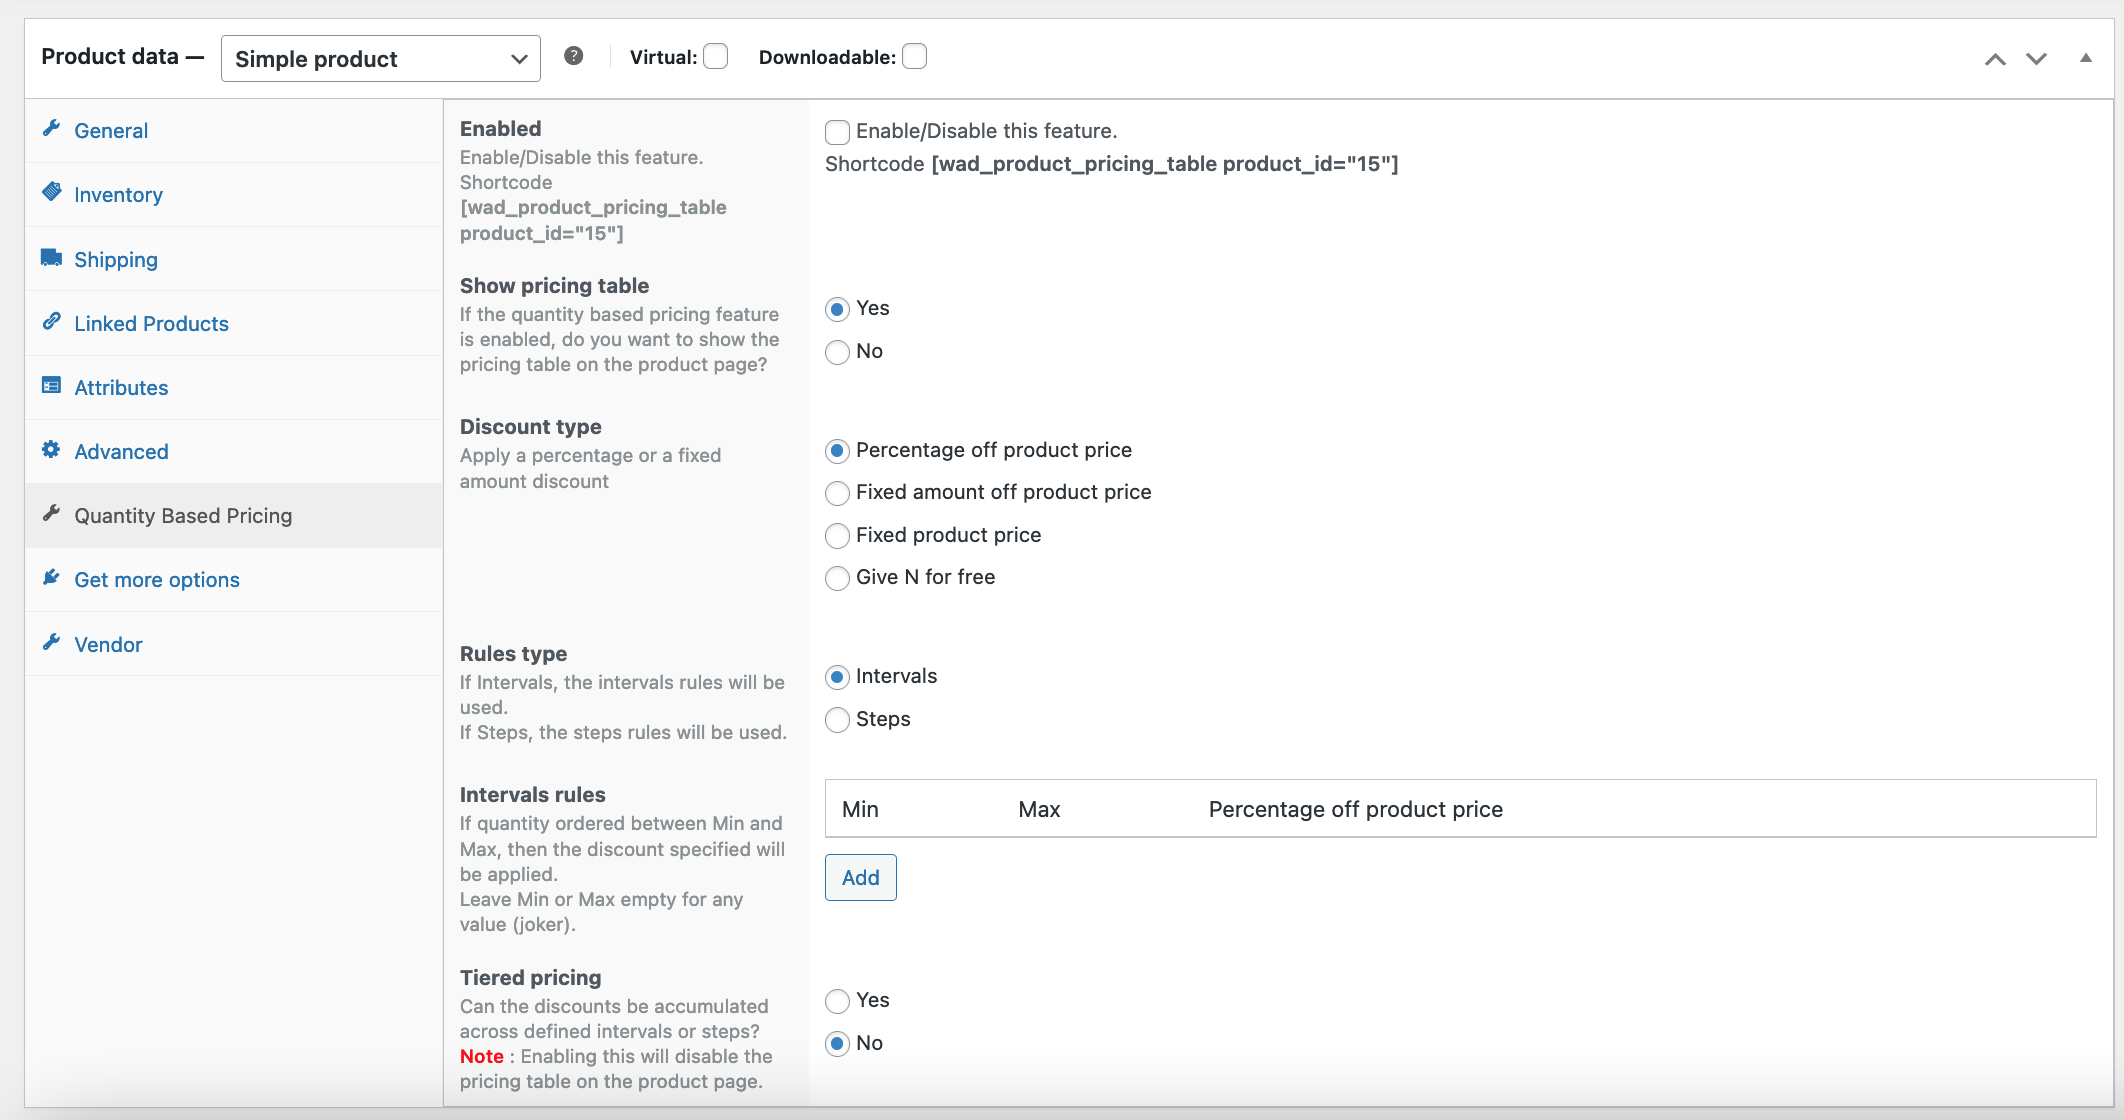Click the Shipping truck icon
The image size is (2124, 1120).
(51, 258)
